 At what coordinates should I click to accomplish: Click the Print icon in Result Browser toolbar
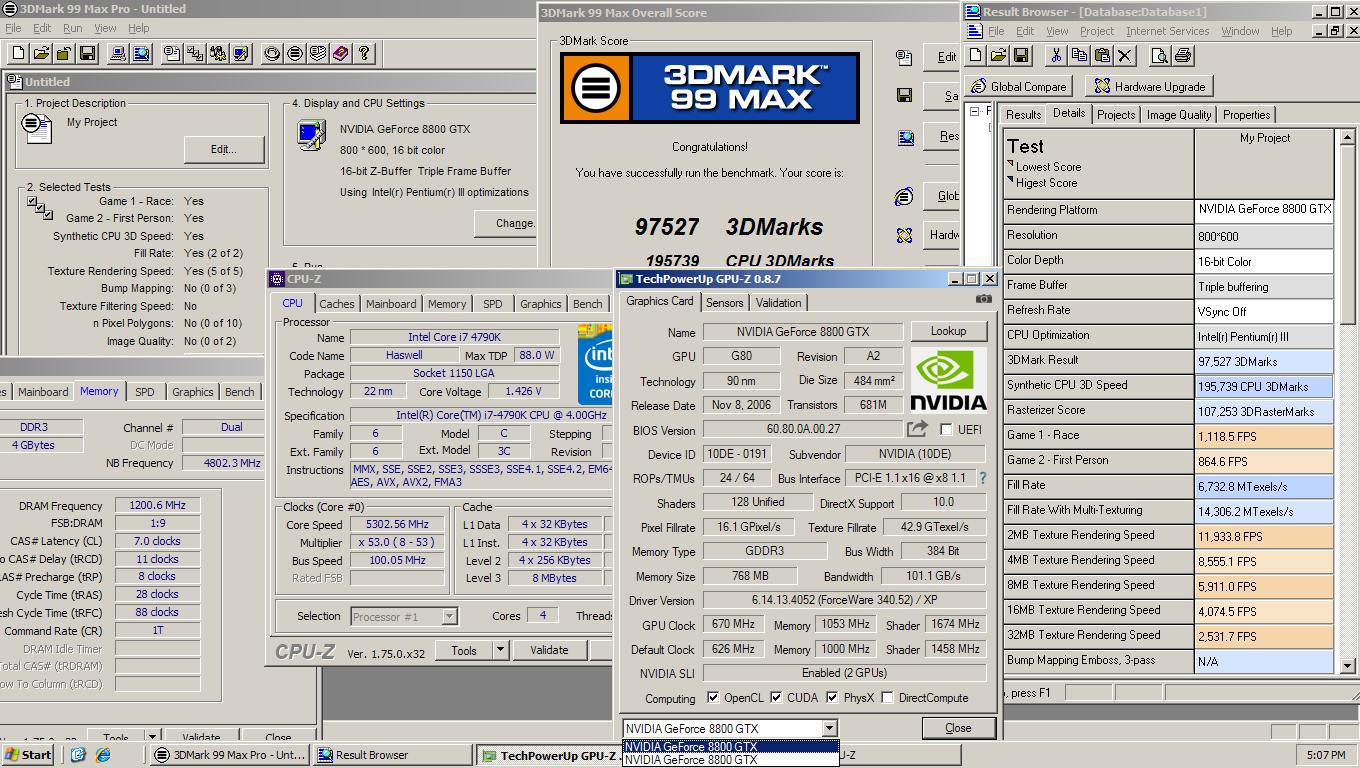coord(1183,55)
